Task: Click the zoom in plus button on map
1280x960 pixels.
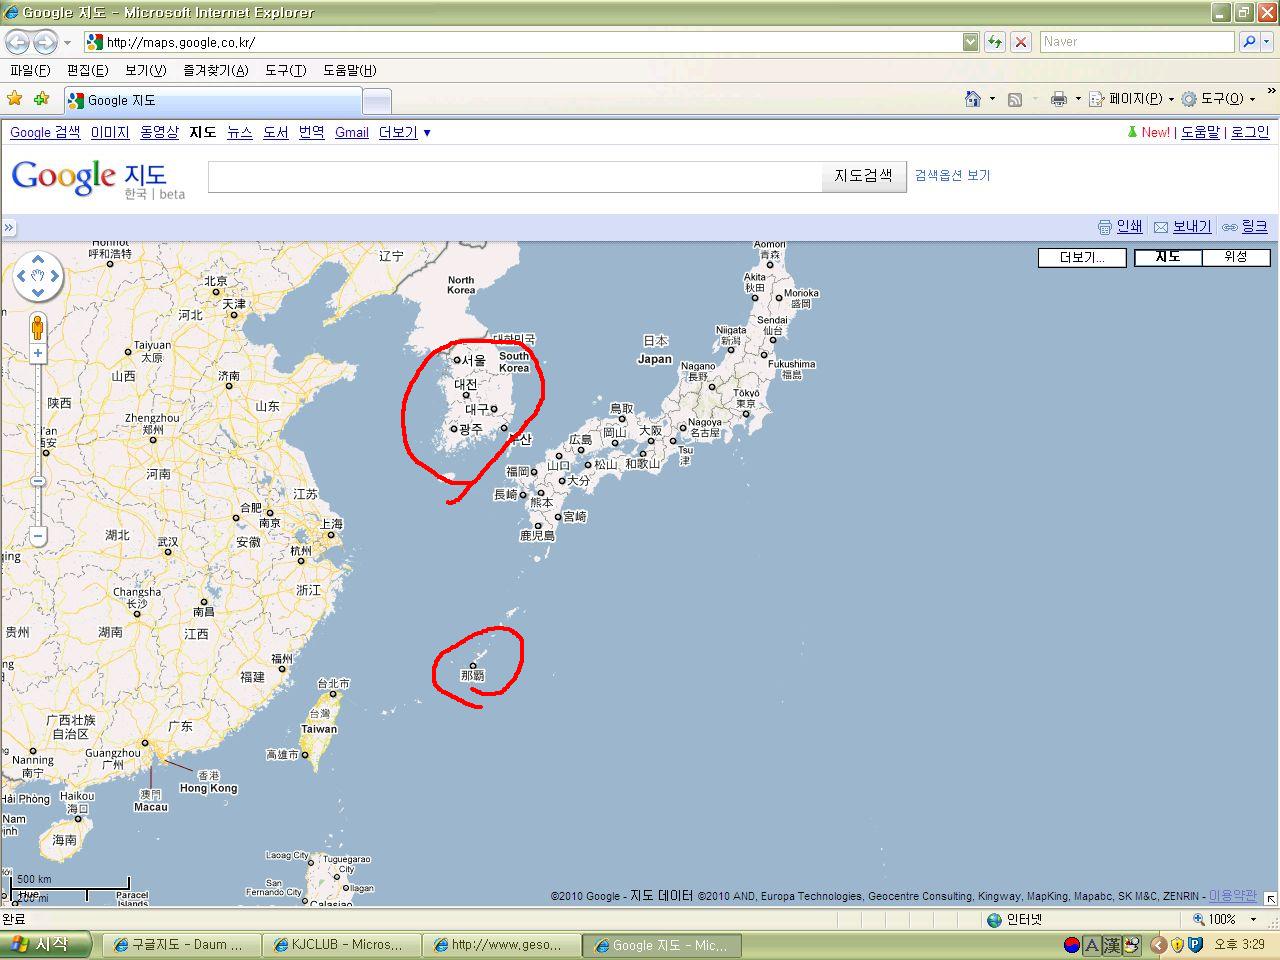Action: coord(38,353)
